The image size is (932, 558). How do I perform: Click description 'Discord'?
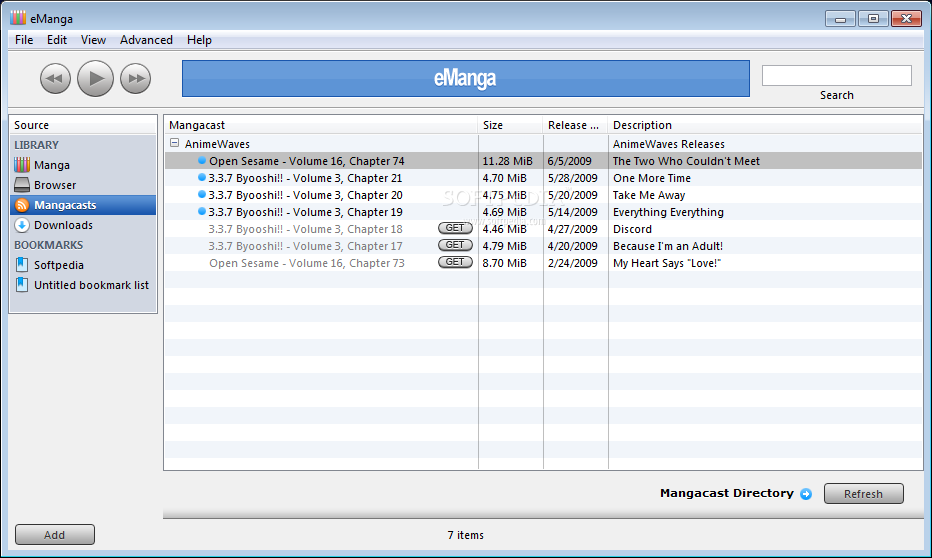pyautogui.click(x=632, y=229)
